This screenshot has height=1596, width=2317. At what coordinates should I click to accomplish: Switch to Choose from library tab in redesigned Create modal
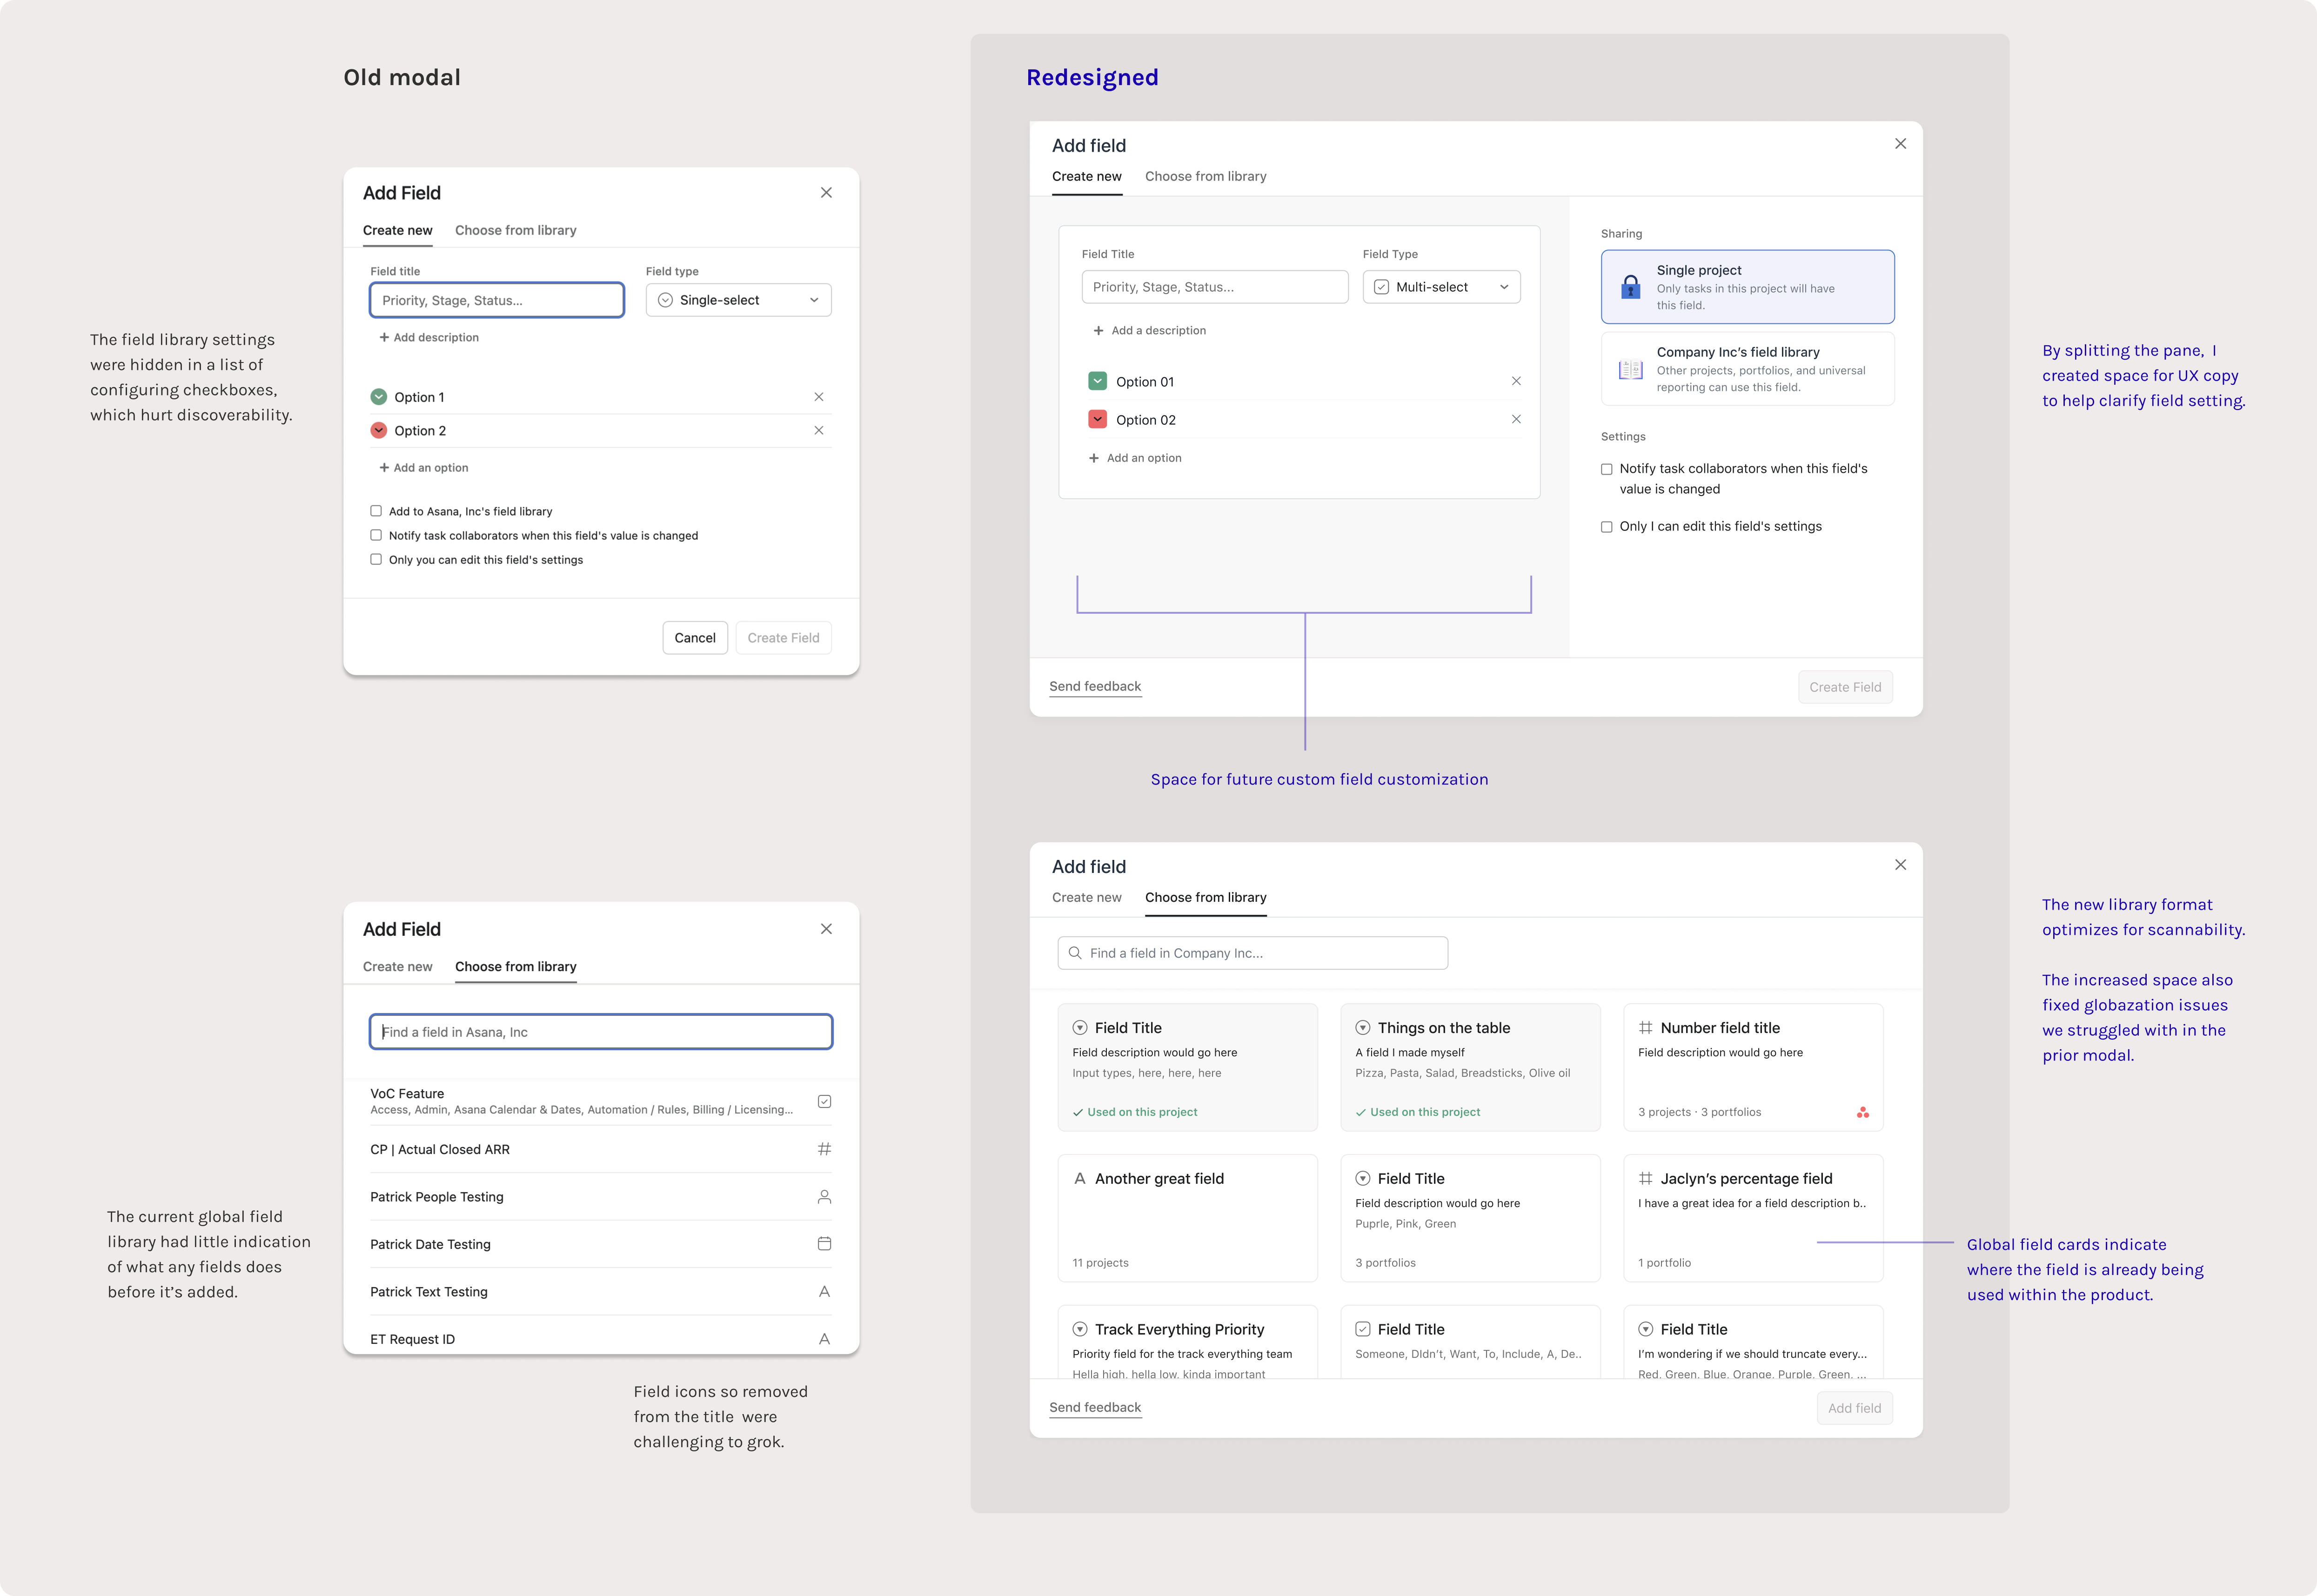[1205, 177]
